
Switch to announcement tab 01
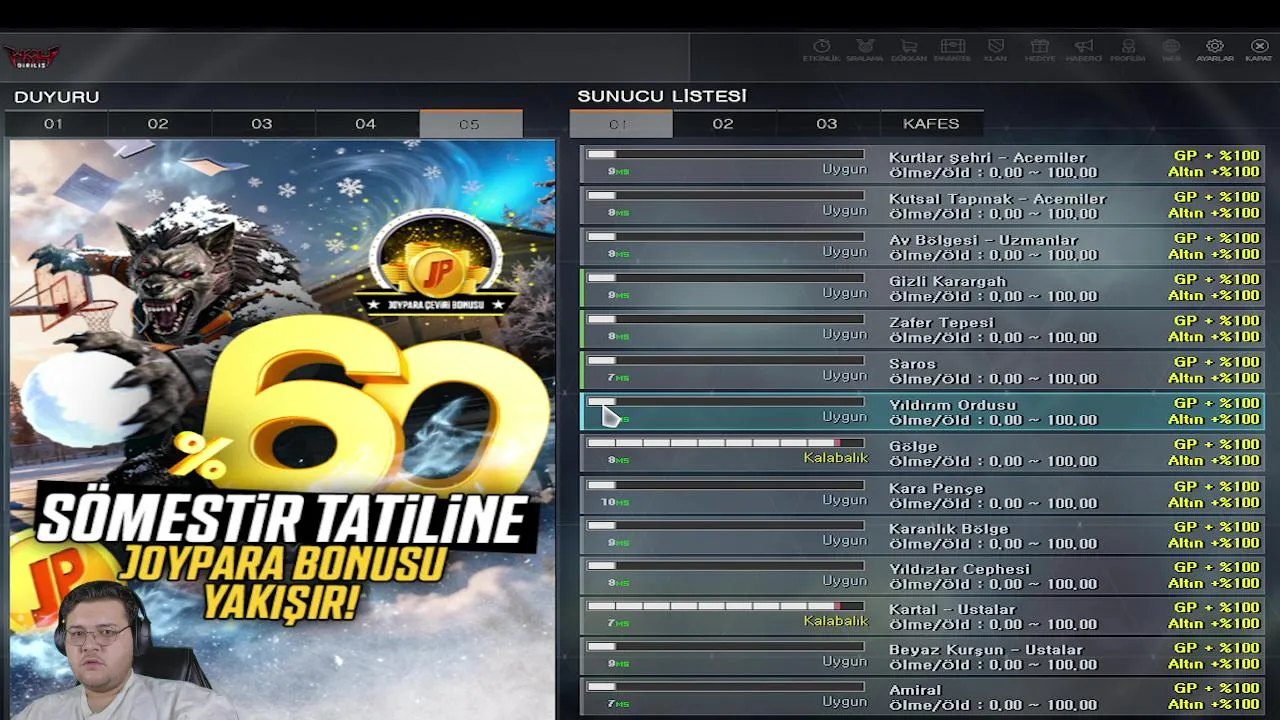pos(54,124)
